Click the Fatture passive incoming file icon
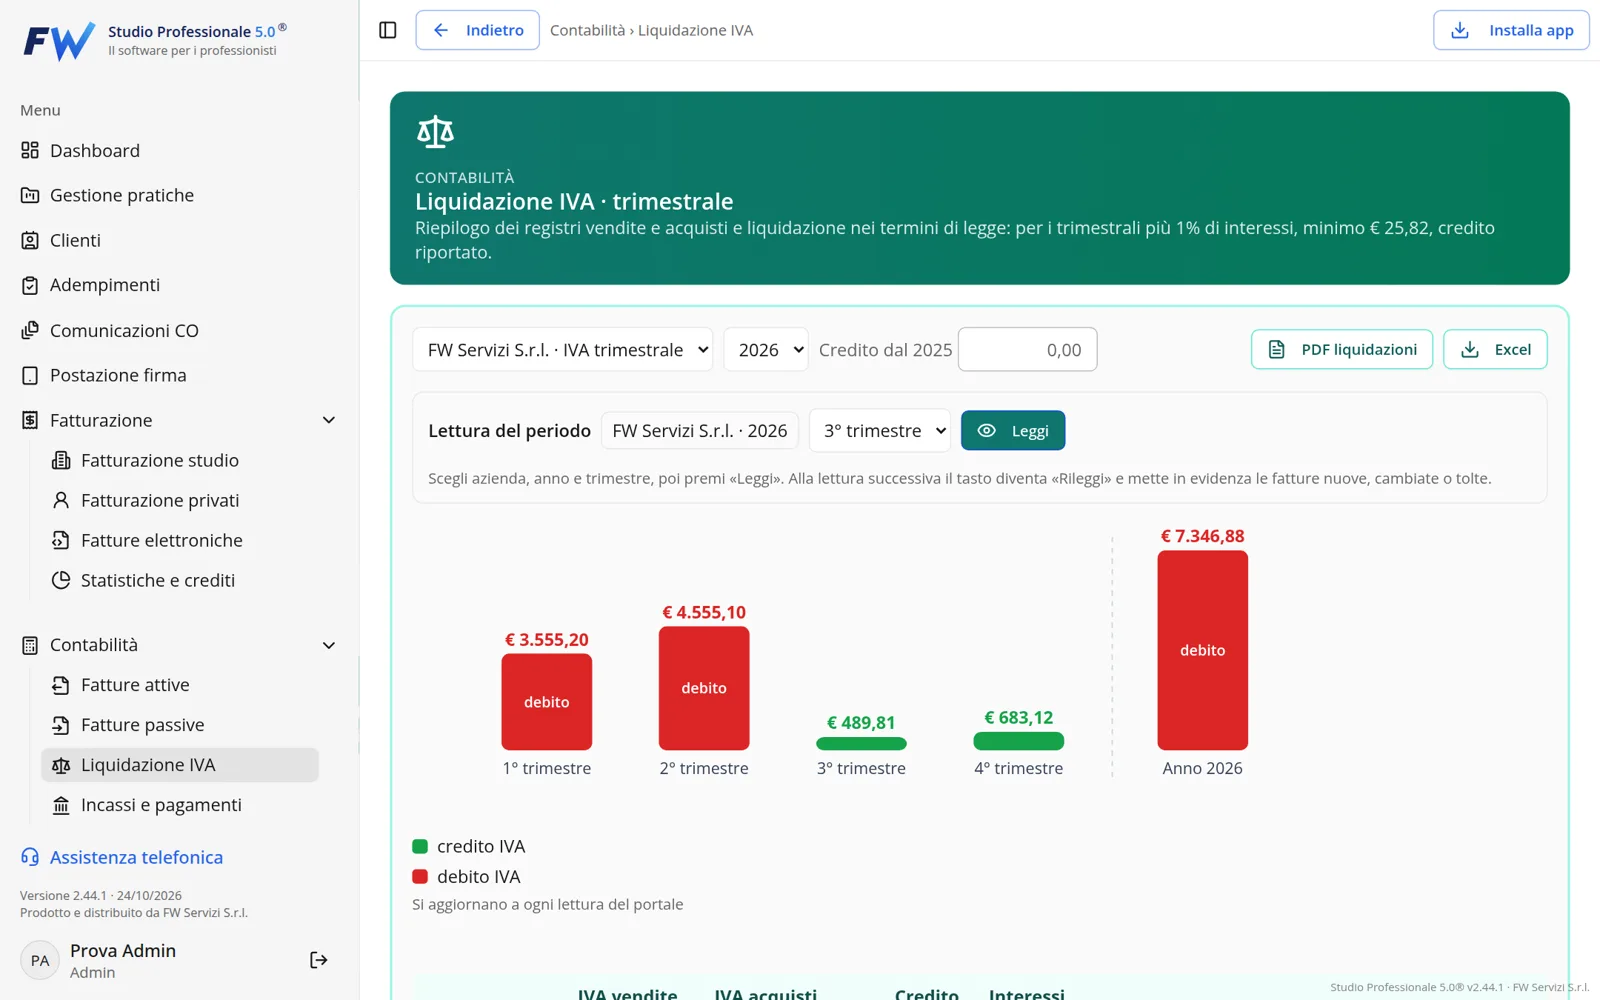This screenshot has height=1000, width=1600. pyautogui.click(x=61, y=725)
